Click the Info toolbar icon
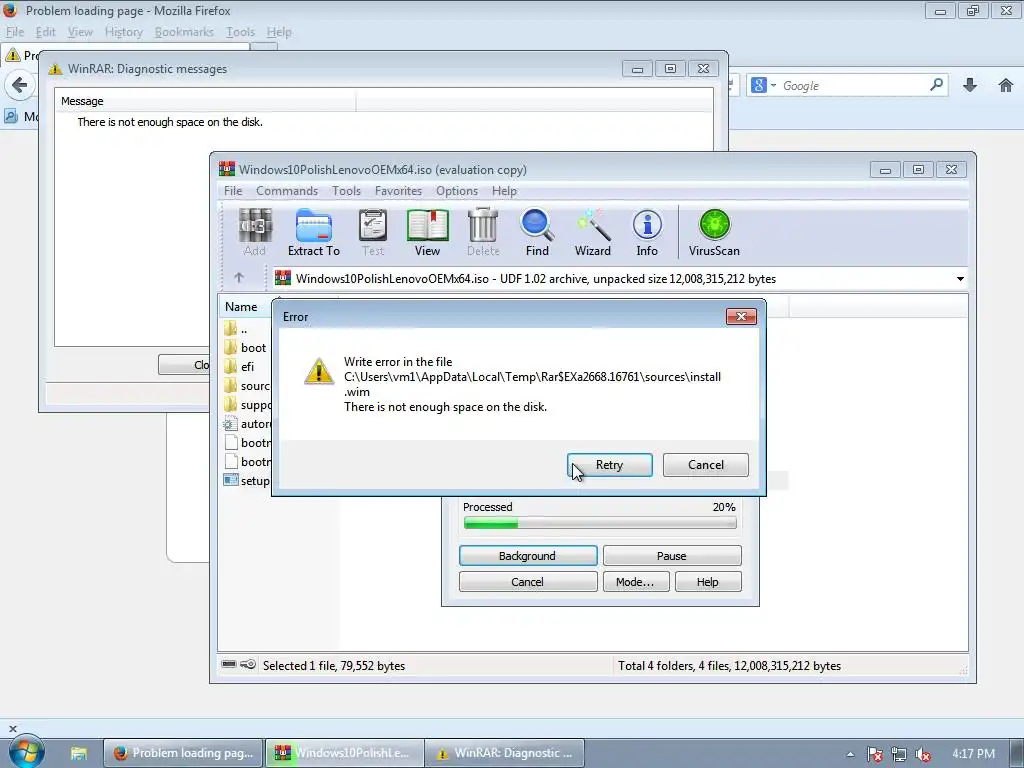 point(647,232)
